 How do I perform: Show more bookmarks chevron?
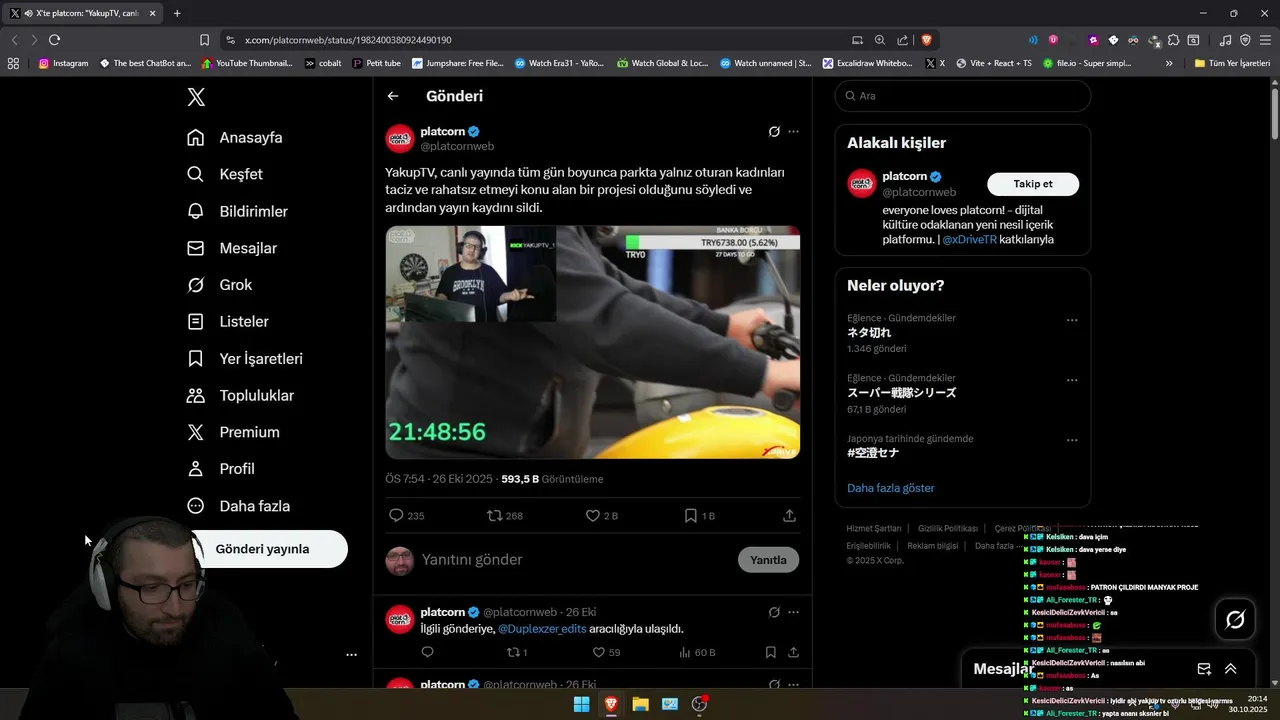(1169, 63)
